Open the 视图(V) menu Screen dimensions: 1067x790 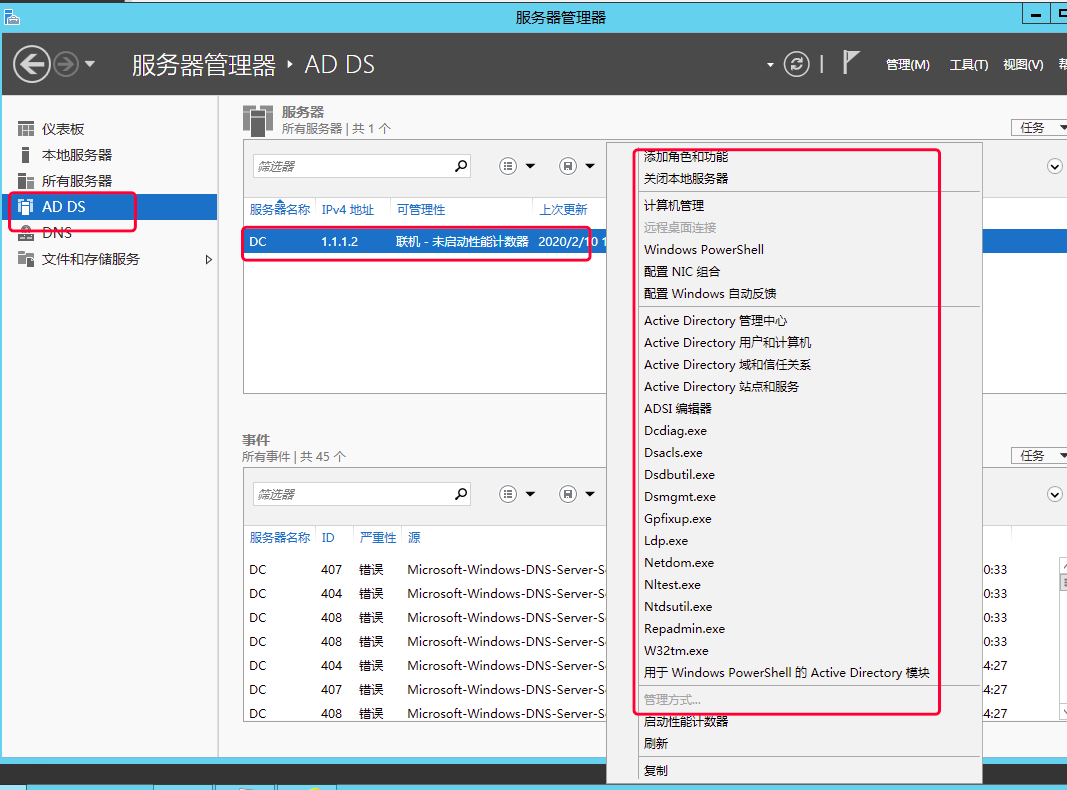coord(1023,65)
